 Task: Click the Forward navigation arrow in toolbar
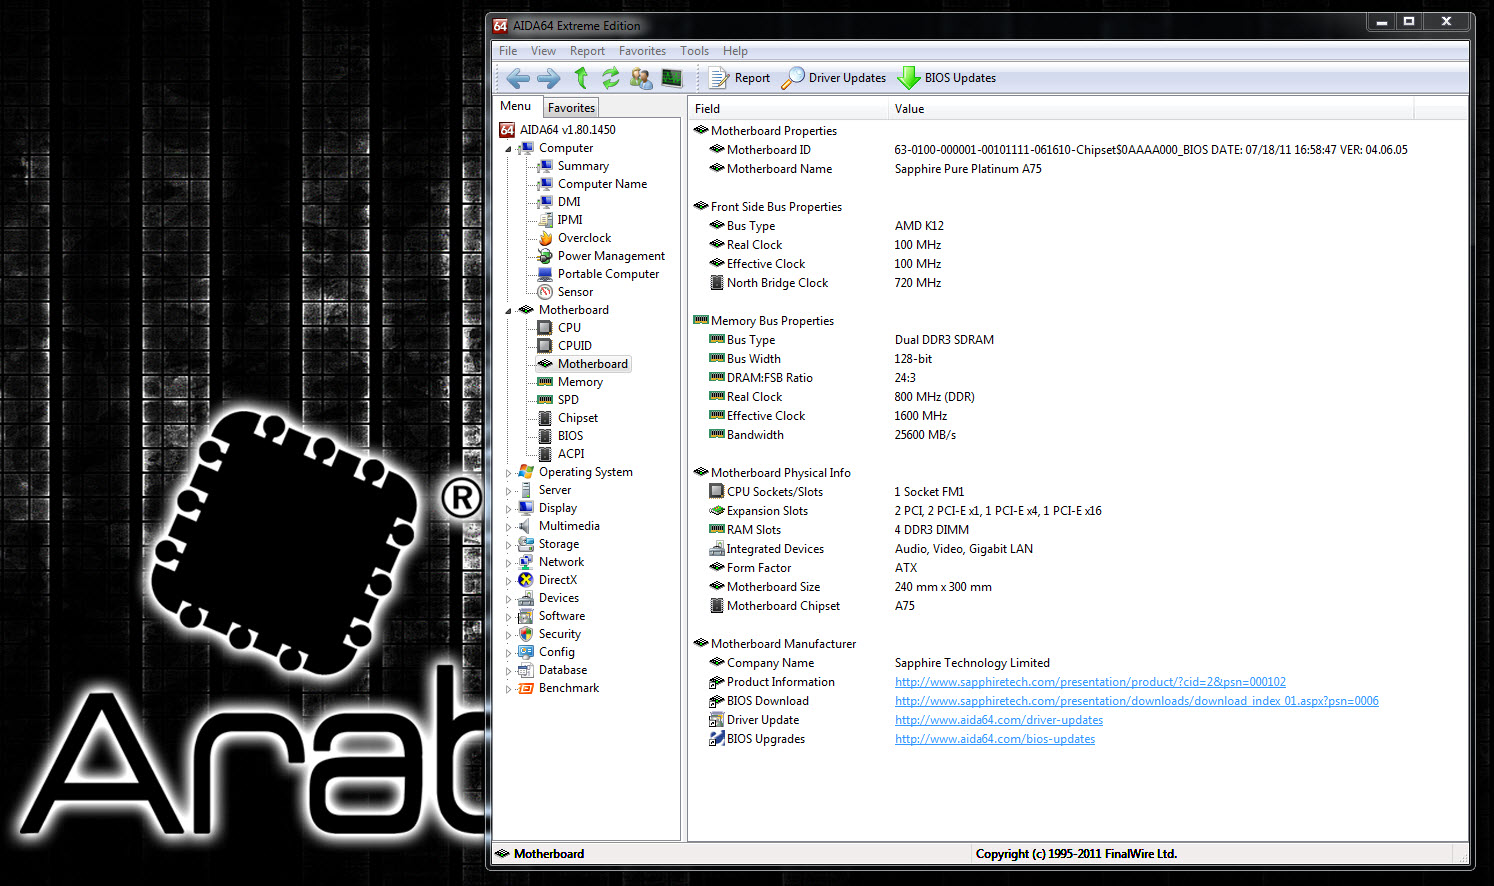pyautogui.click(x=548, y=78)
